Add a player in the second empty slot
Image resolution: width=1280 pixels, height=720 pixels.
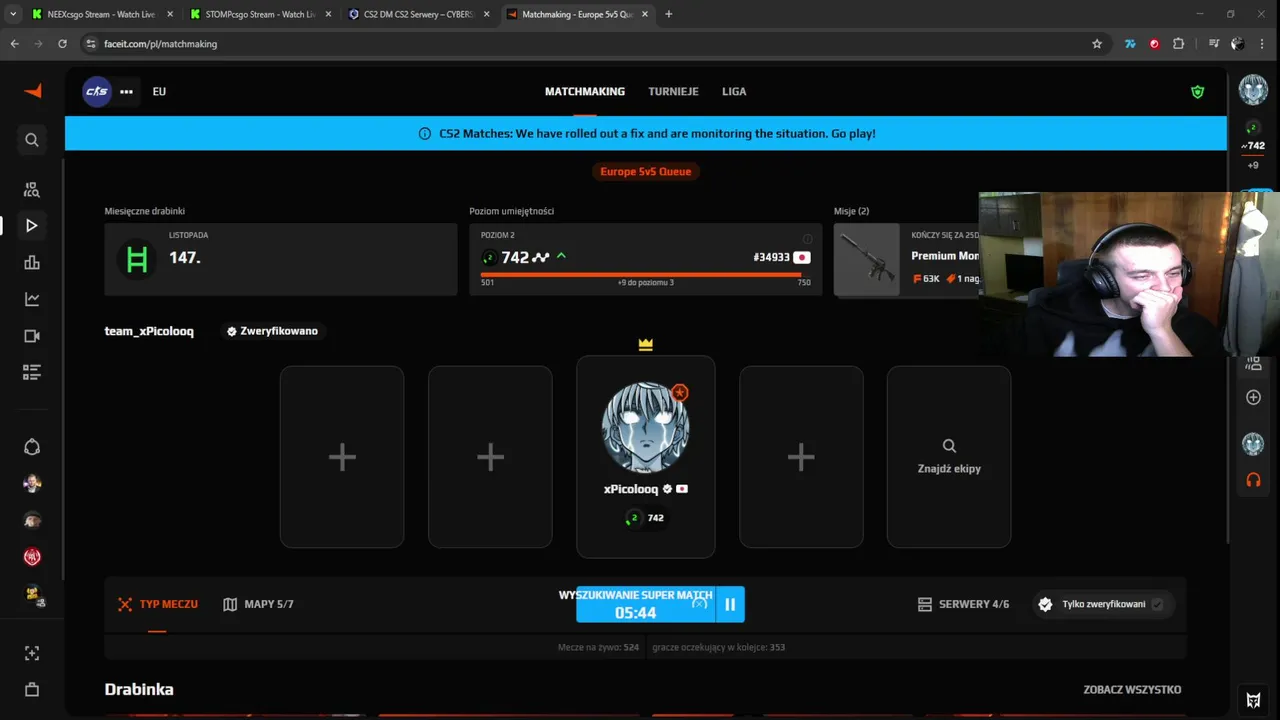[x=490, y=457]
